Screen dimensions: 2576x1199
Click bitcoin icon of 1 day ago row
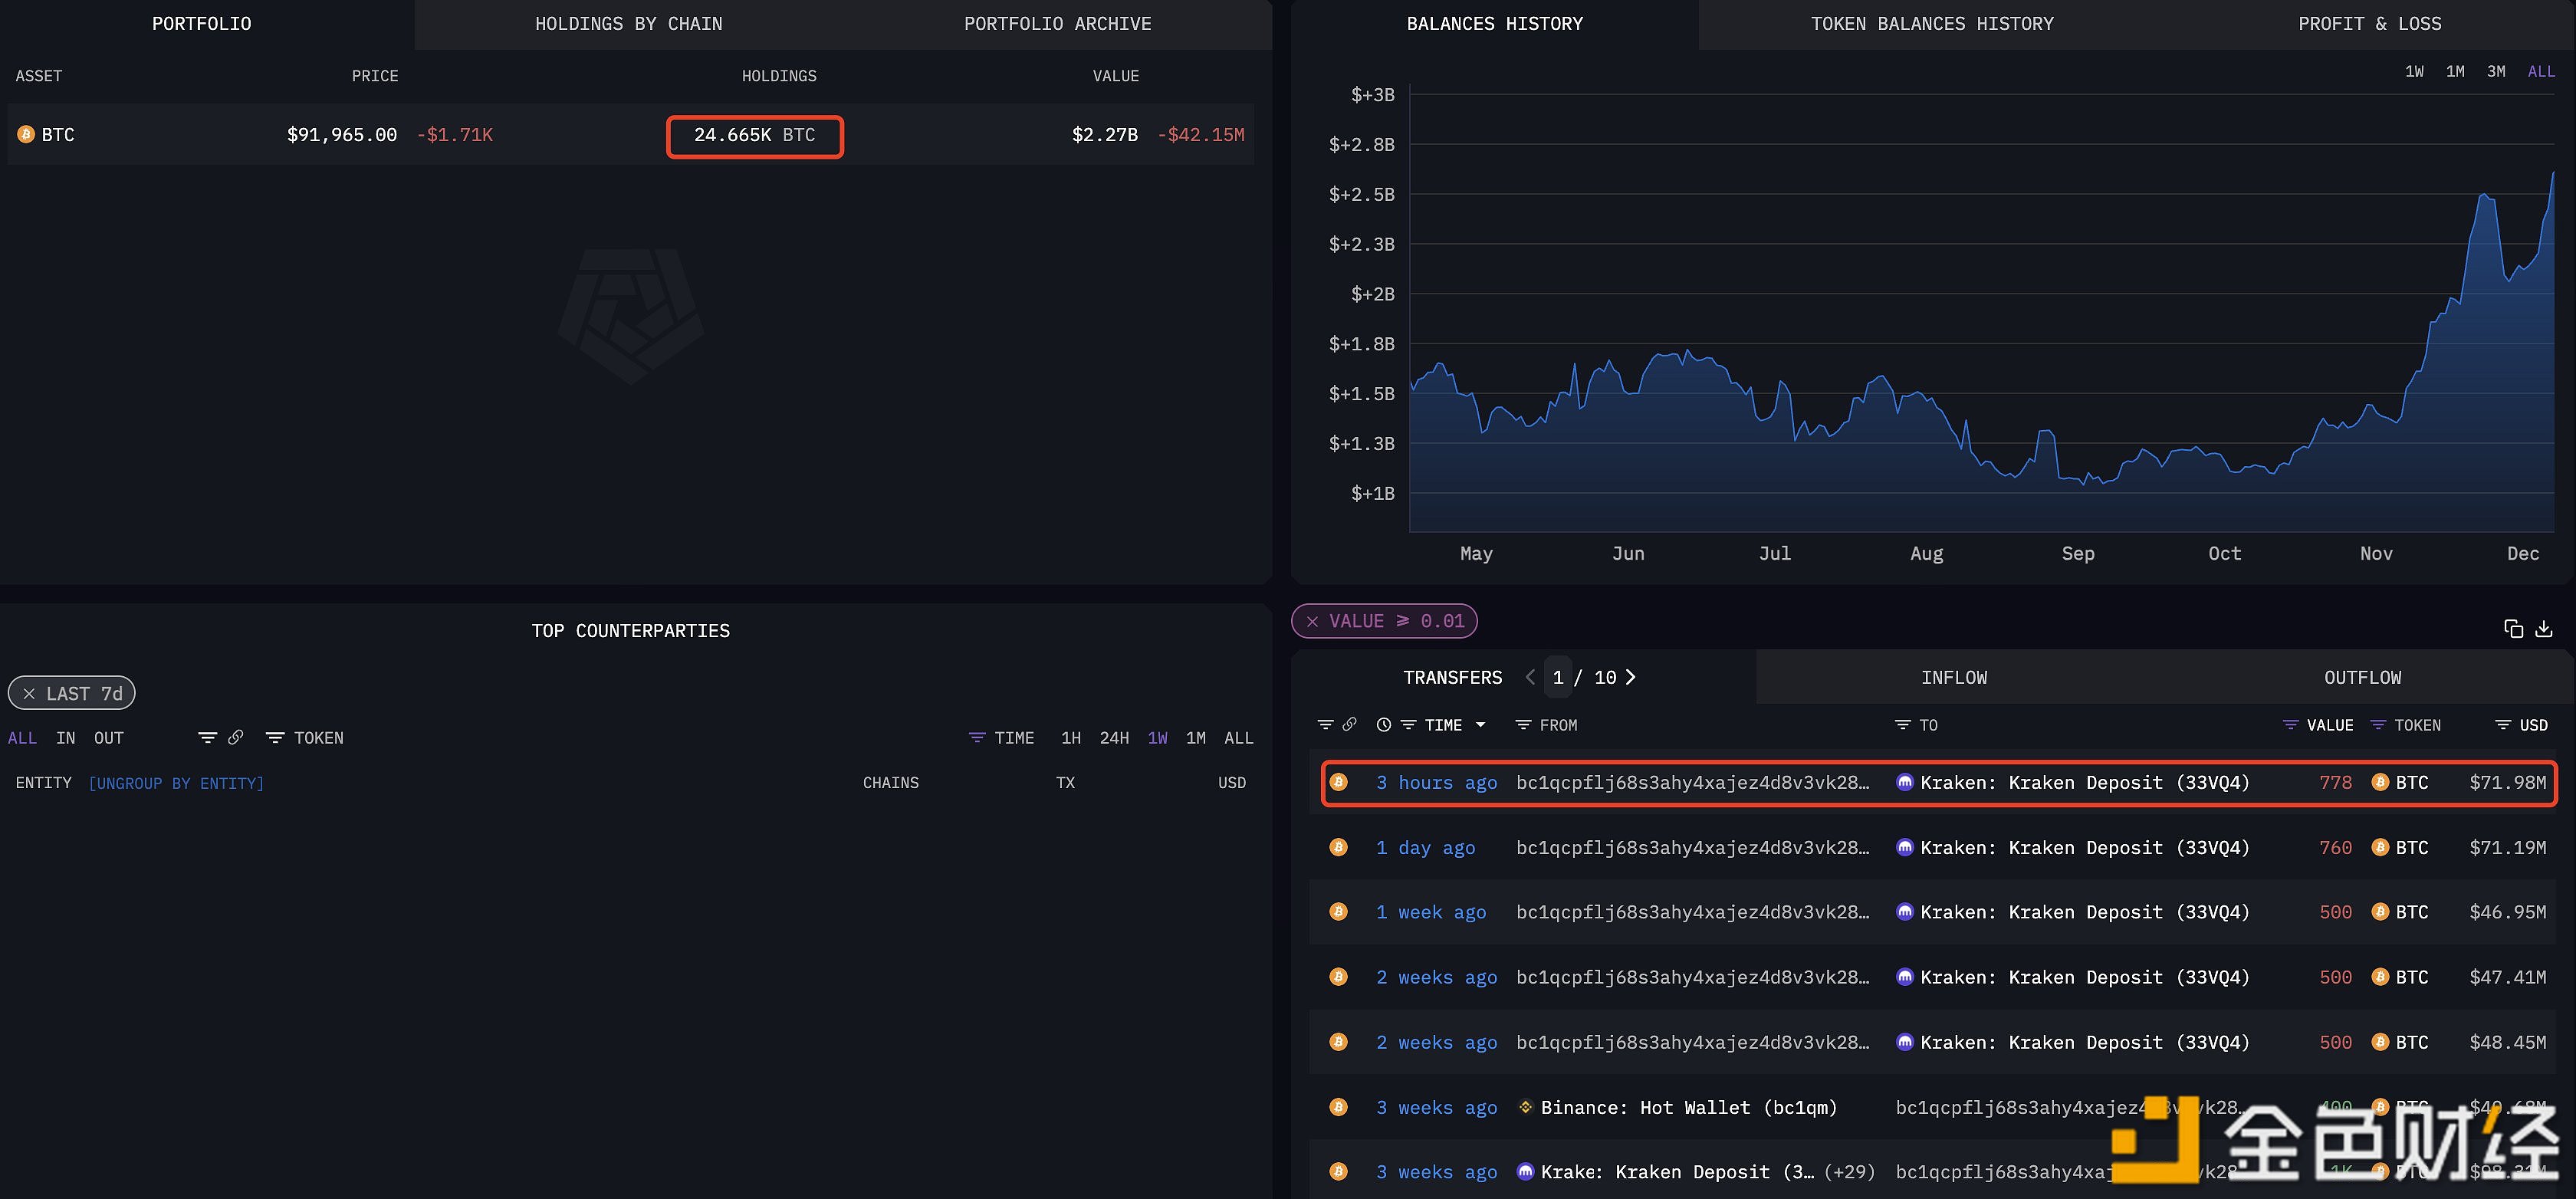pos(1338,847)
